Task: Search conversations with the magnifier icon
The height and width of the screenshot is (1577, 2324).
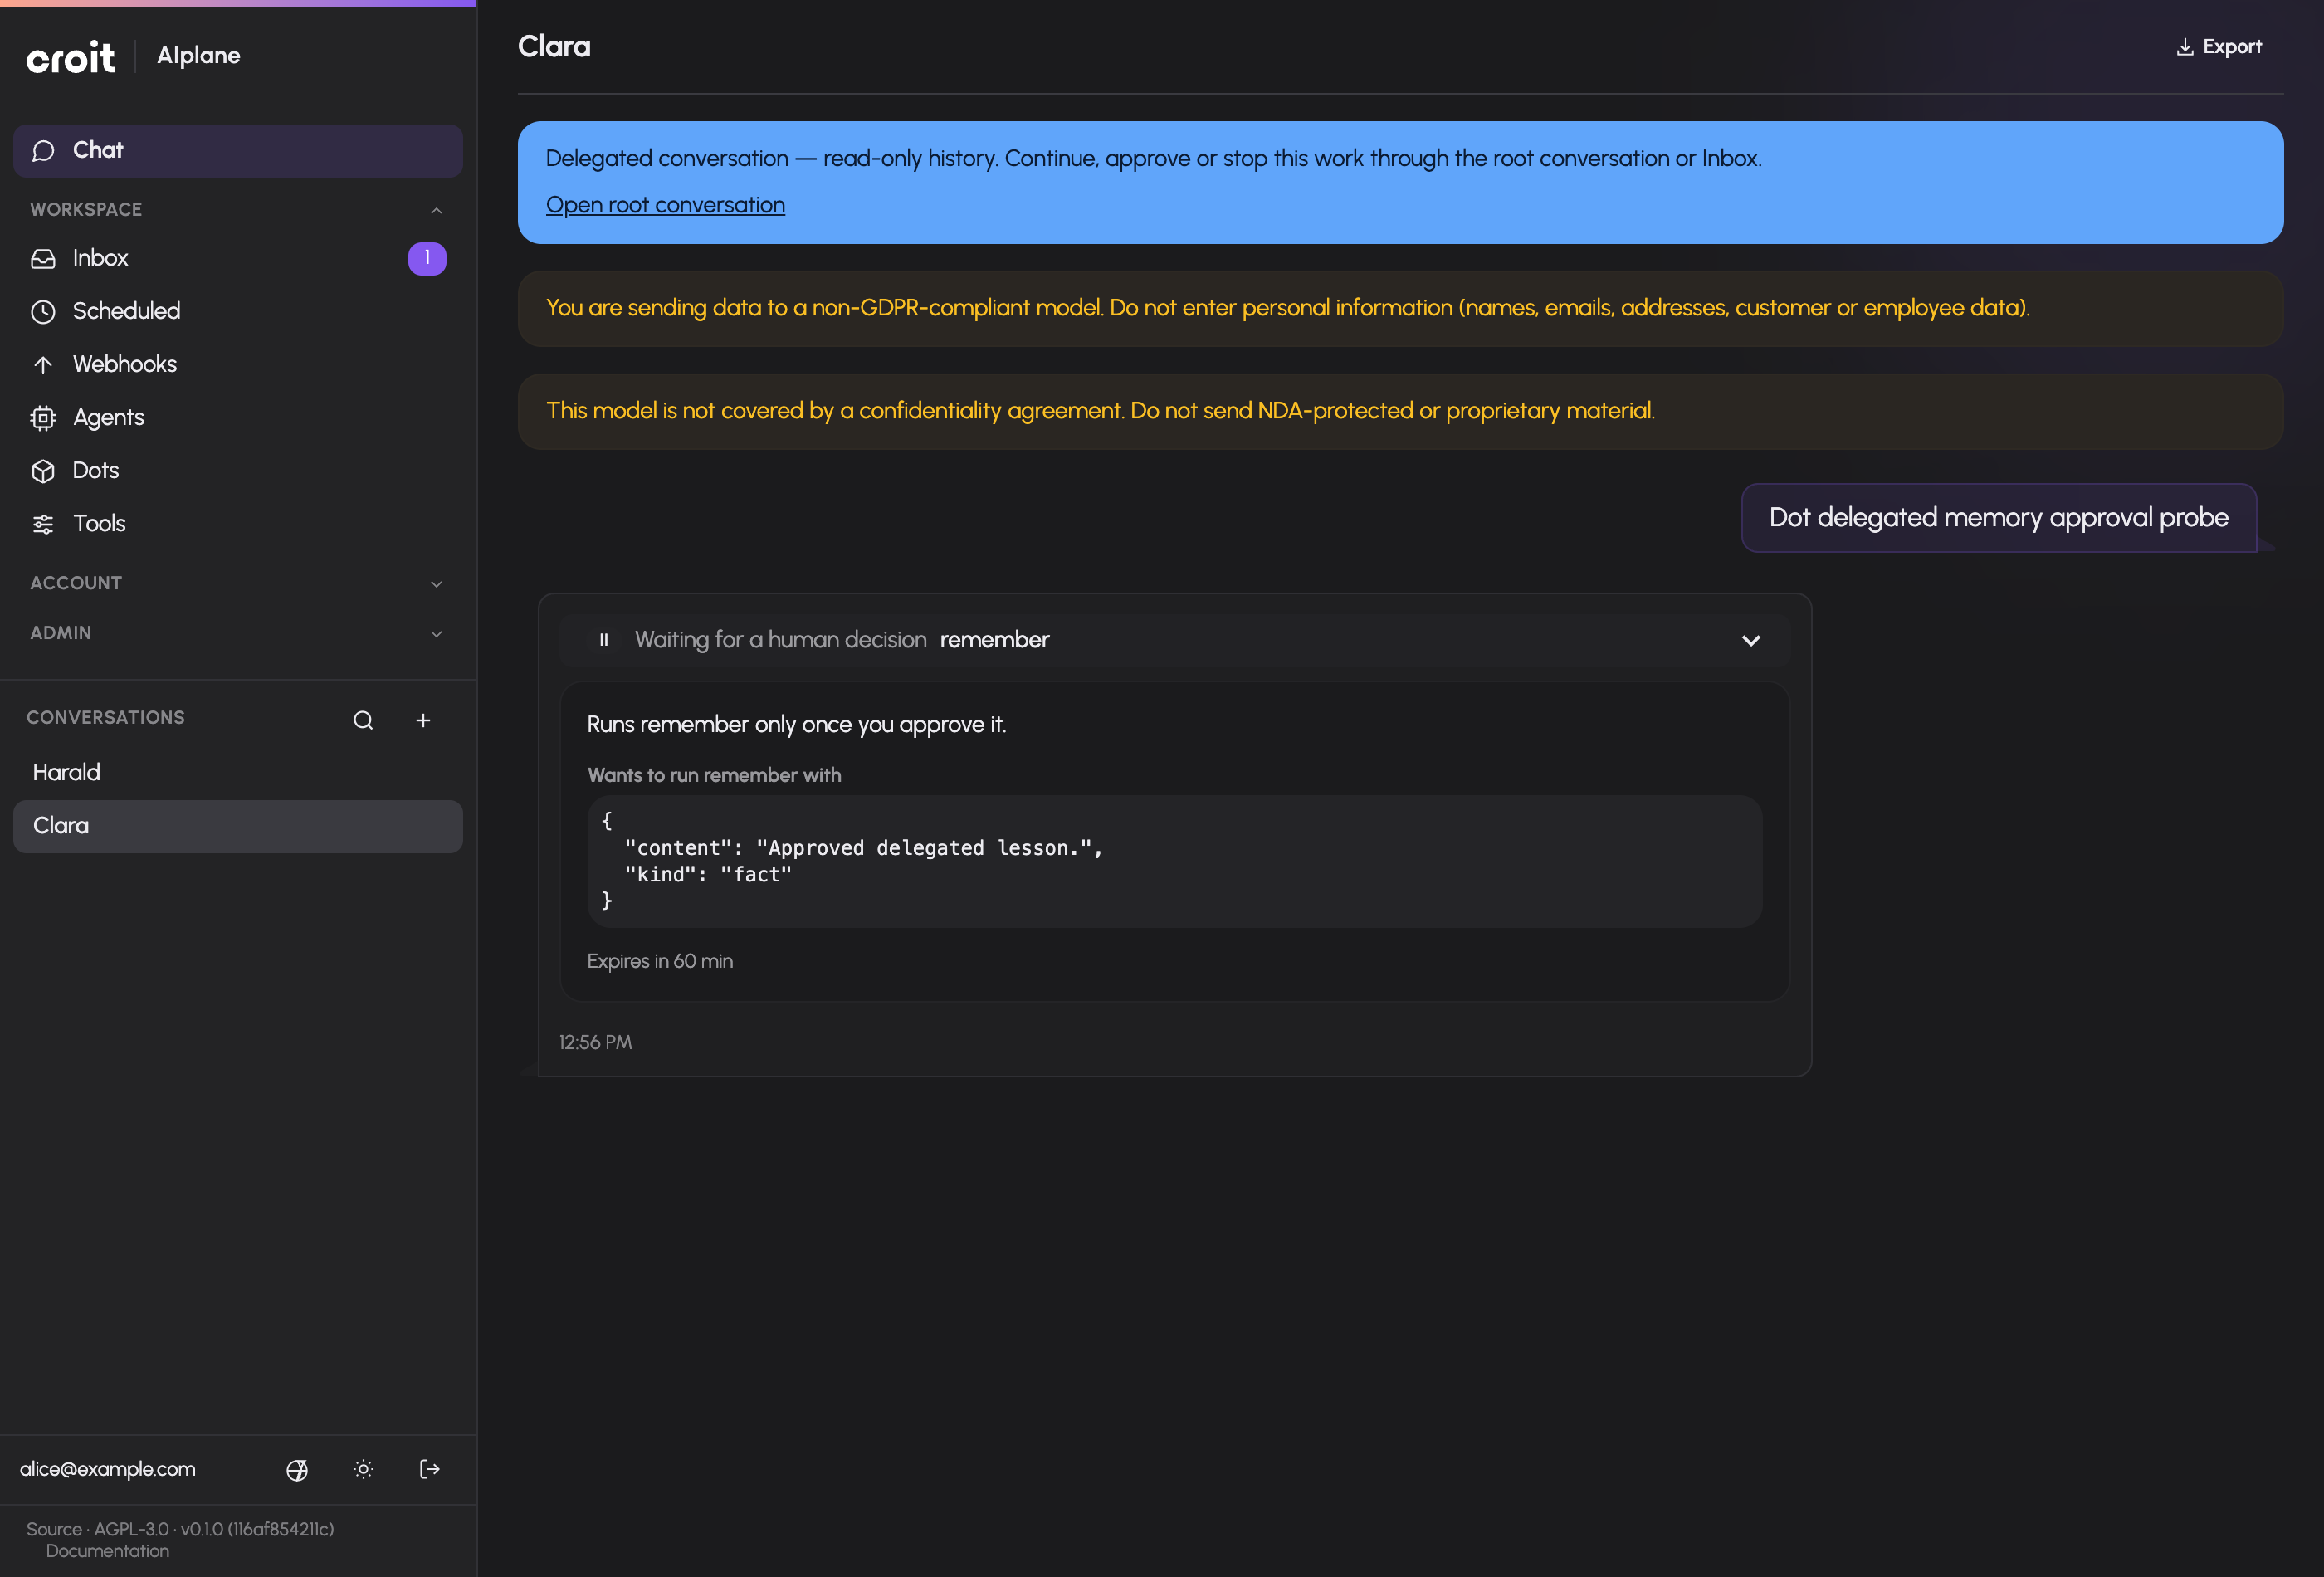Action: (x=363, y=720)
